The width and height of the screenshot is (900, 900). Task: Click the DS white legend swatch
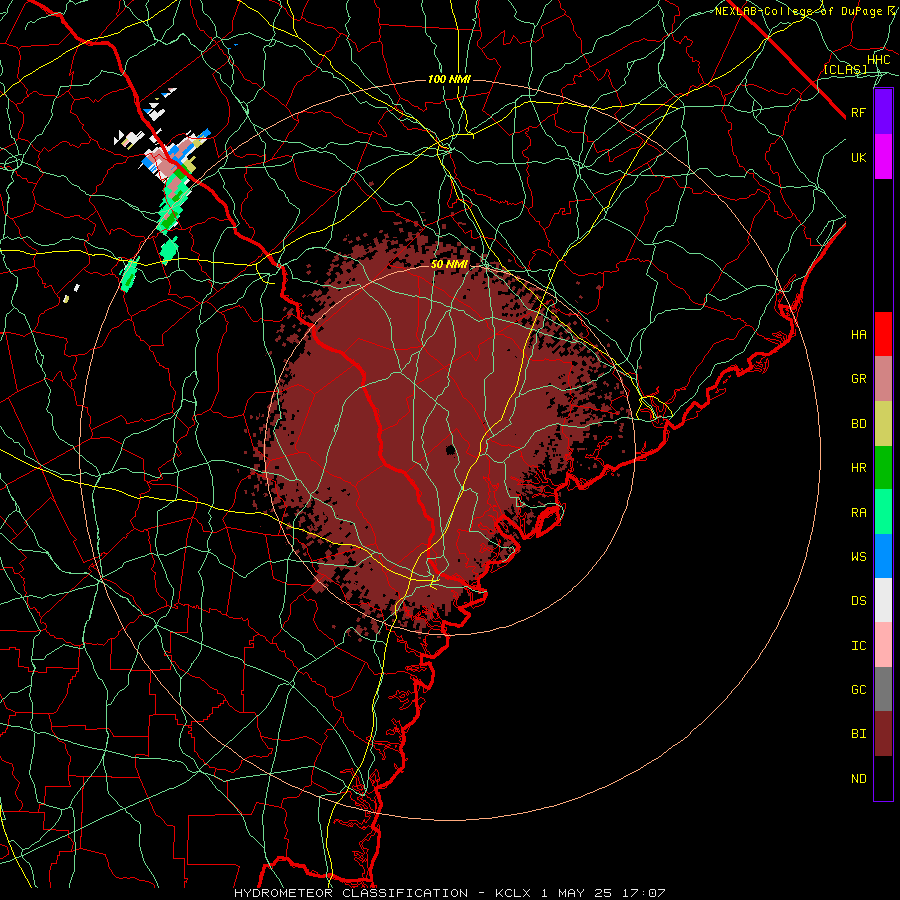click(883, 600)
